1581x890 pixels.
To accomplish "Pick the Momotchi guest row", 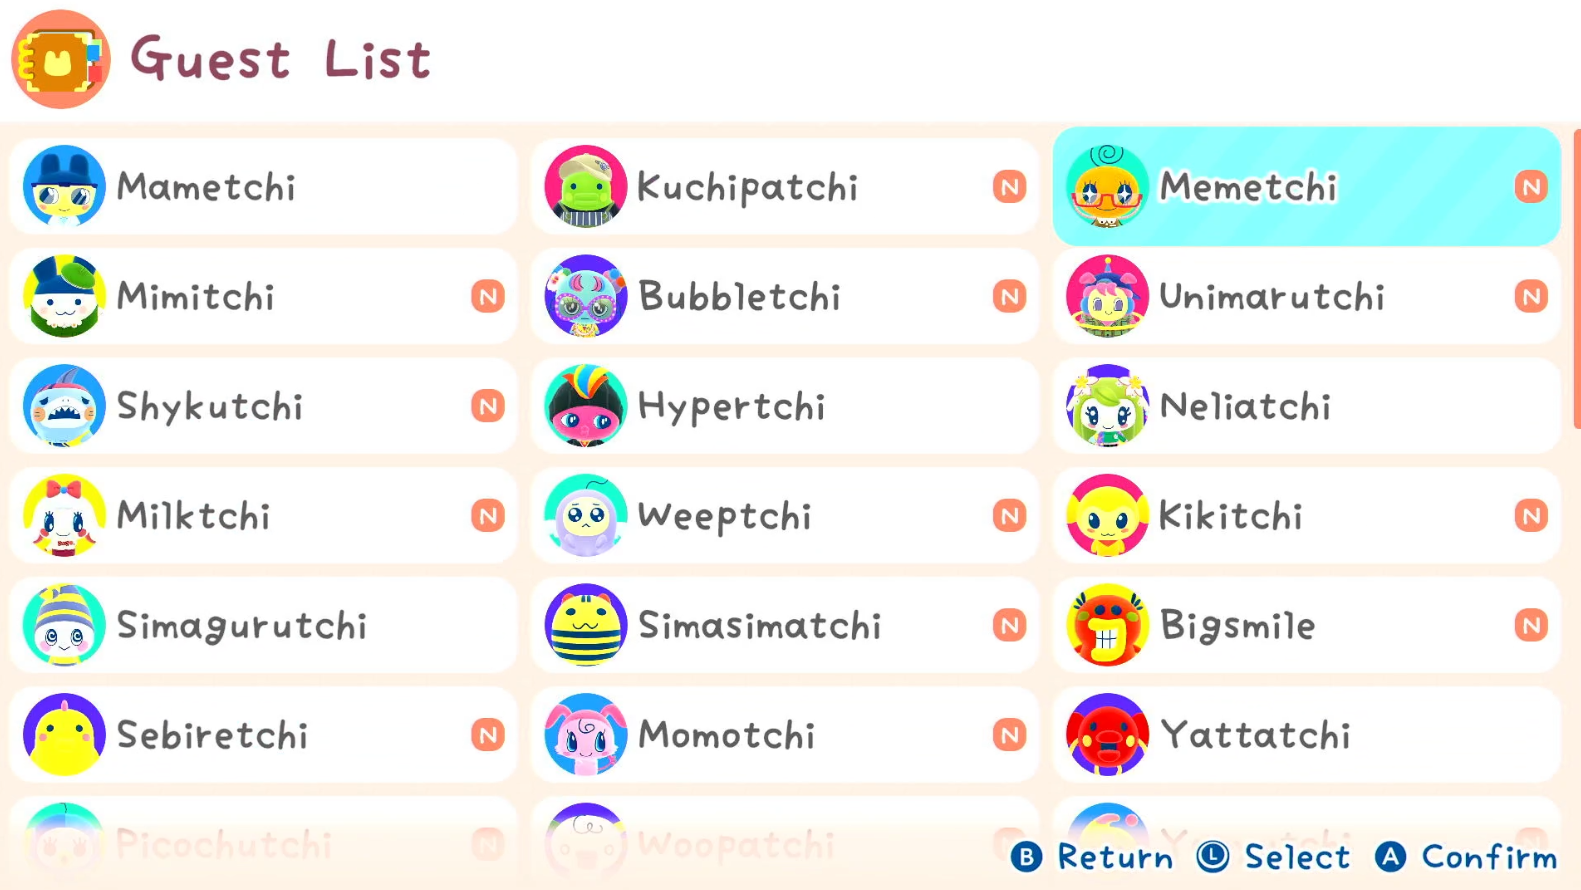I will pyautogui.click(x=785, y=735).
